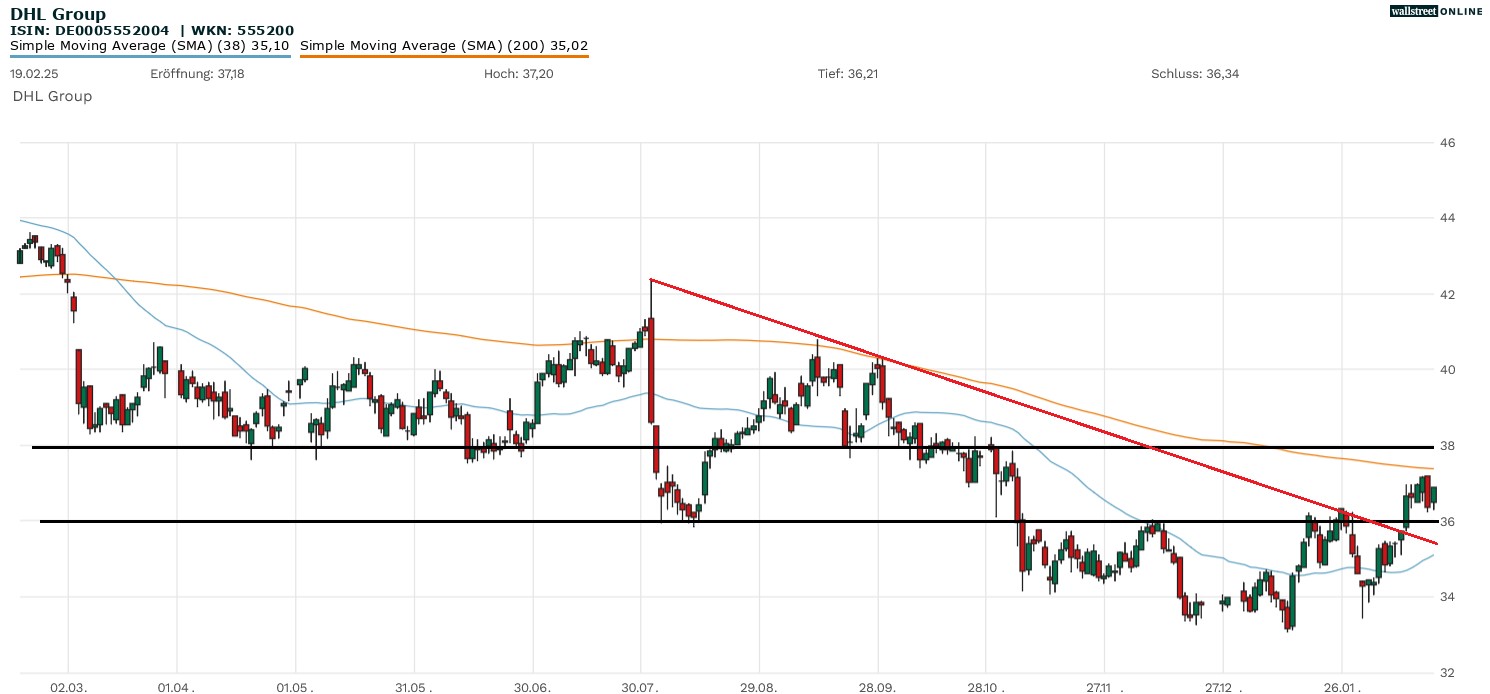This screenshot has width=1490, height=694.
Task: Click the 02.03. date on x-axis
Action: [x=68, y=689]
